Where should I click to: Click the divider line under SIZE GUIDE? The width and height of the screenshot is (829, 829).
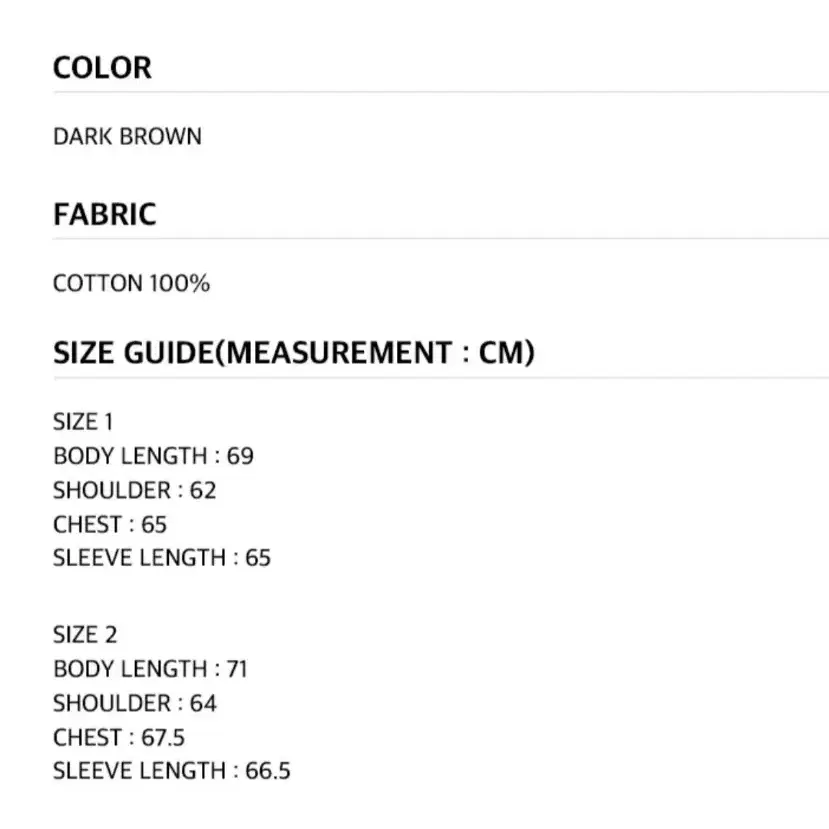tap(441, 378)
